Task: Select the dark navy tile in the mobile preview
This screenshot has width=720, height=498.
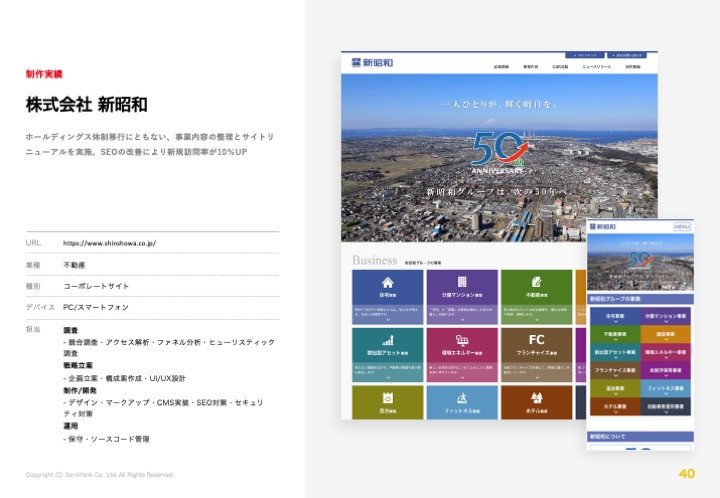Action: click(x=665, y=406)
